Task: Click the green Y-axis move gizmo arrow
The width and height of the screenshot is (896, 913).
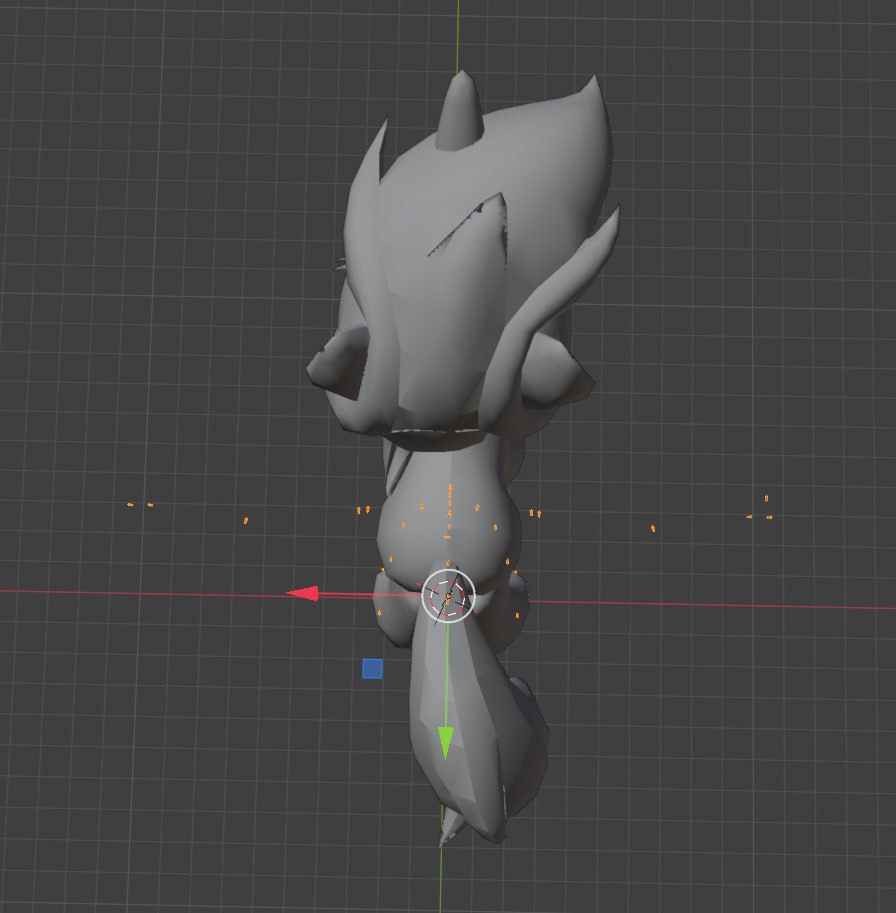Action: point(445,742)
